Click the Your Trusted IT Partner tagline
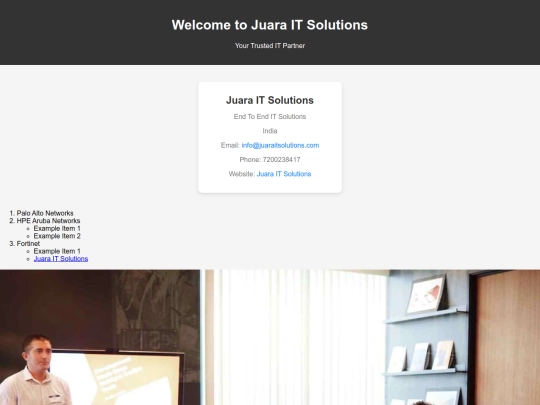Image resolution: width=540 pixels, height=405 pixels. tap(270, 45)
